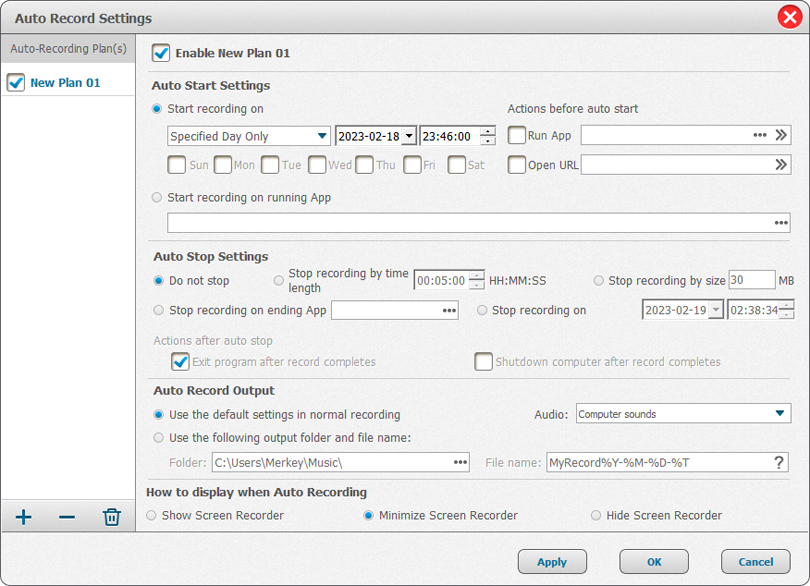Uncheck Exit program after record completes
Viewport: 810px width, 586px height.
[180, 362]
